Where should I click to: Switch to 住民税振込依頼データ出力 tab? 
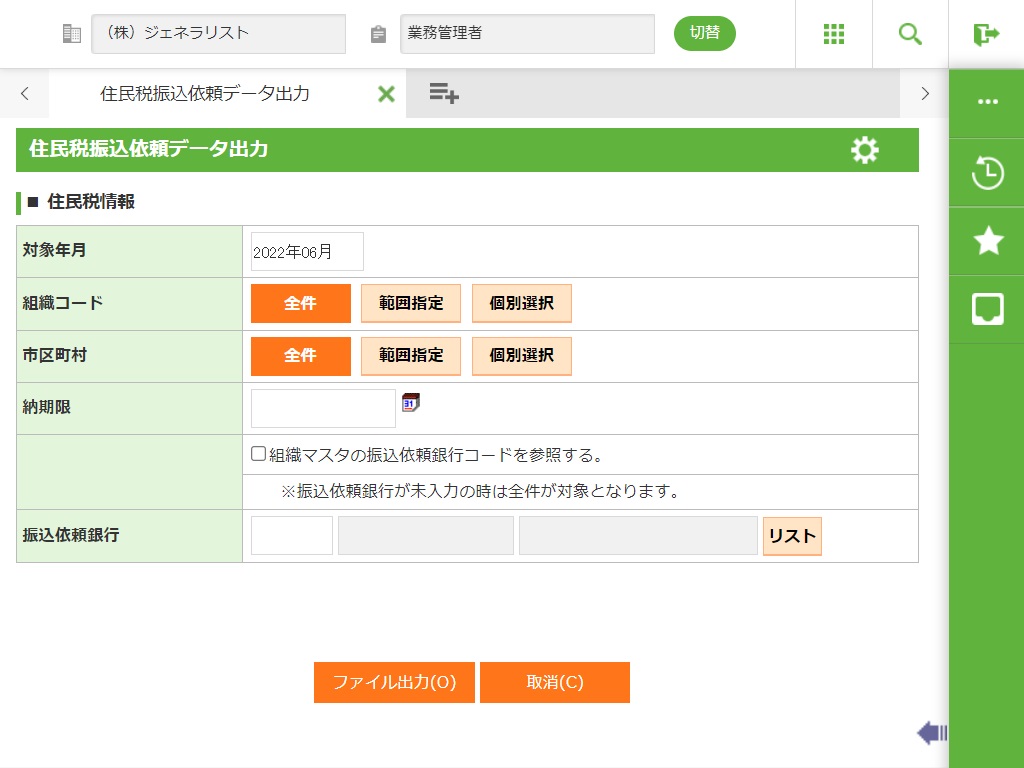pyautogui.click(x=205, y=94)
